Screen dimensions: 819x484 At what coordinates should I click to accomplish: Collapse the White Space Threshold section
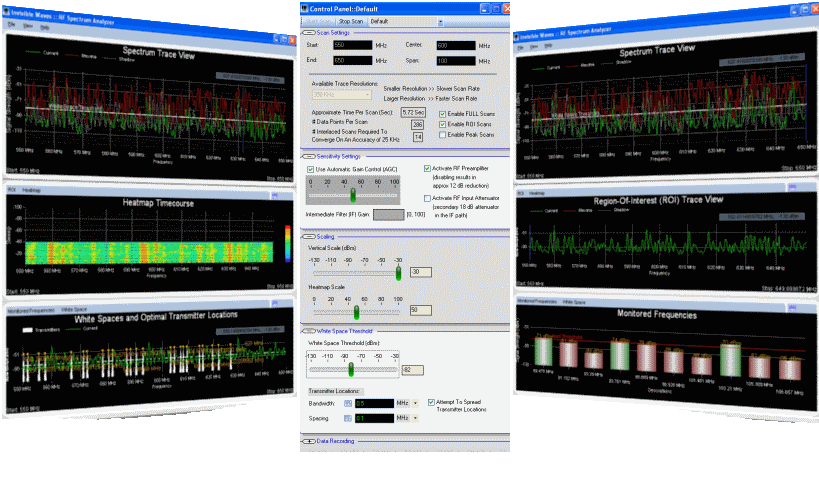pos(309,331)
